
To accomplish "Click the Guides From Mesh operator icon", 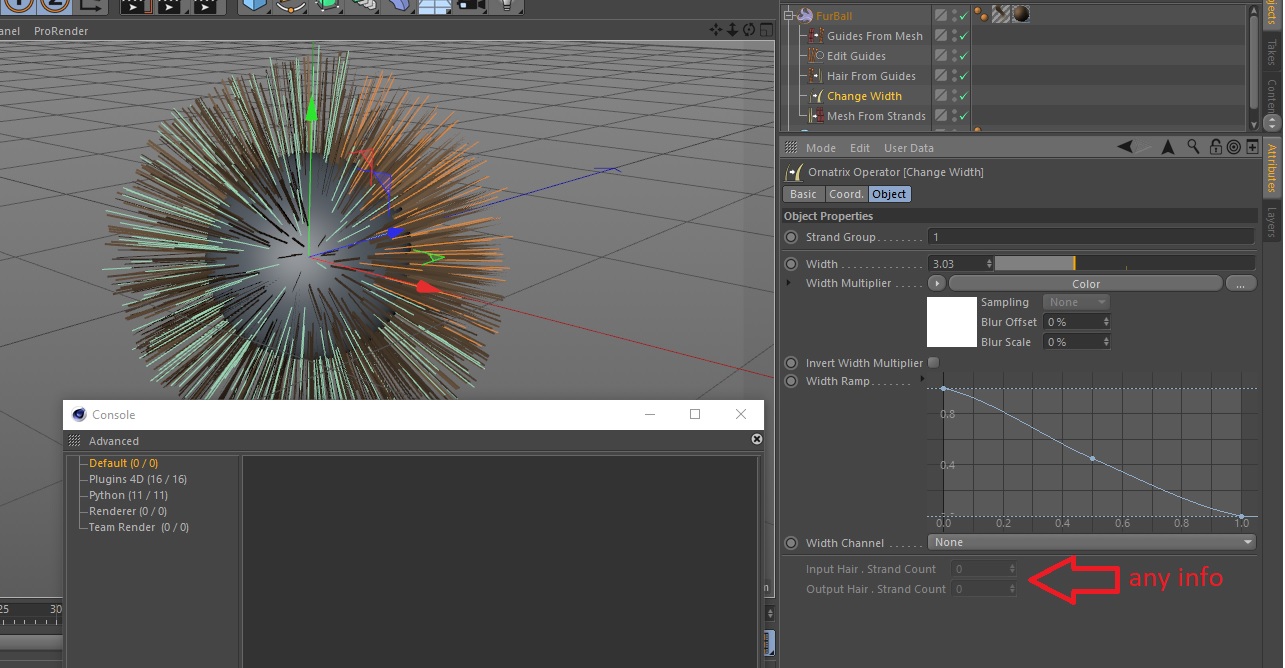I will click(x=816, y=36).
